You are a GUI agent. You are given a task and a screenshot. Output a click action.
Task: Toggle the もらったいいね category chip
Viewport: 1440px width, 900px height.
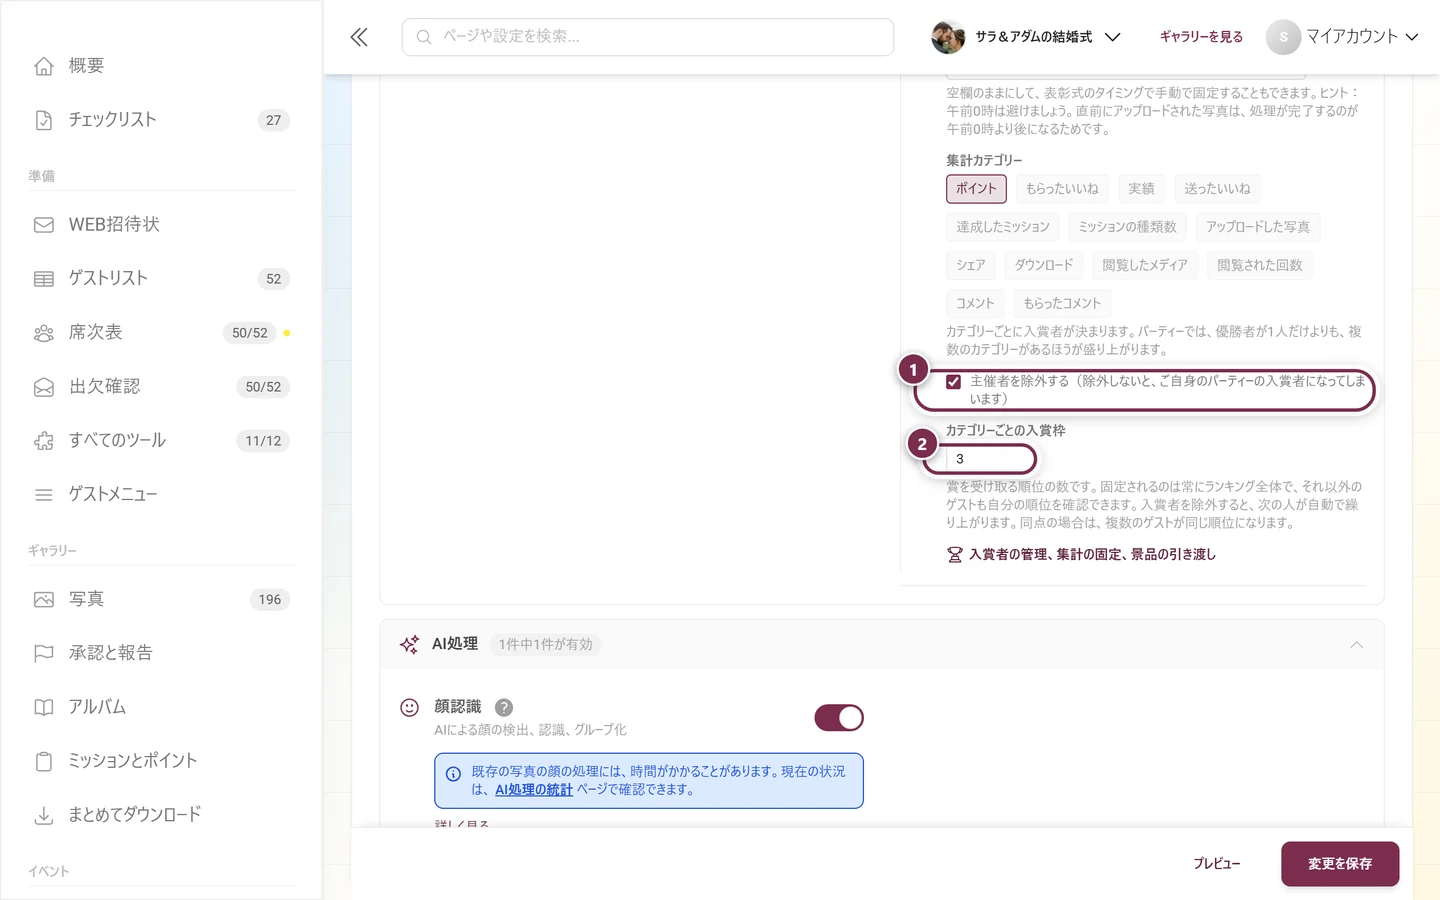click(1062, 189)
